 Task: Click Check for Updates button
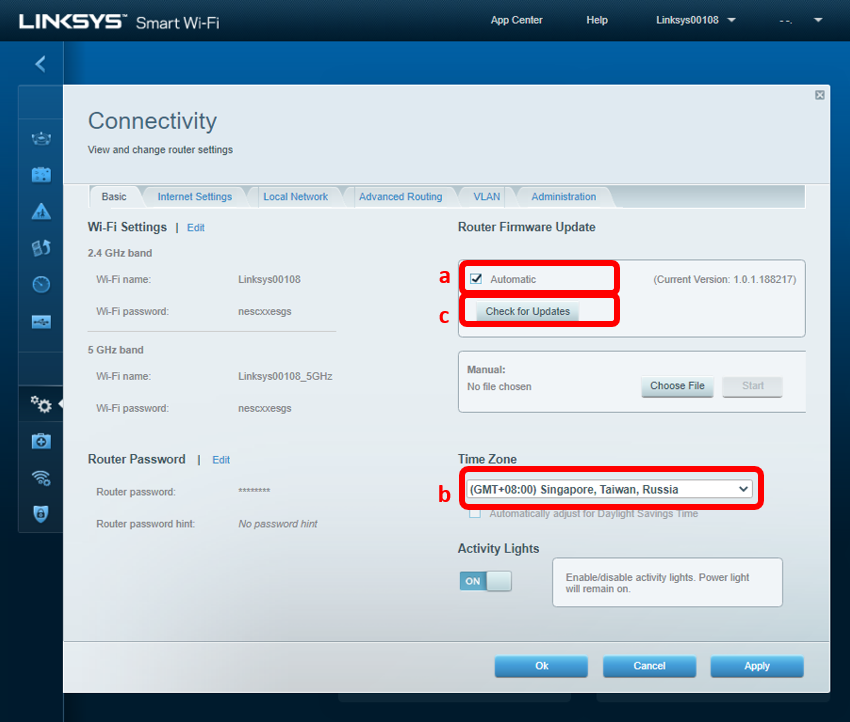(527, 311)
